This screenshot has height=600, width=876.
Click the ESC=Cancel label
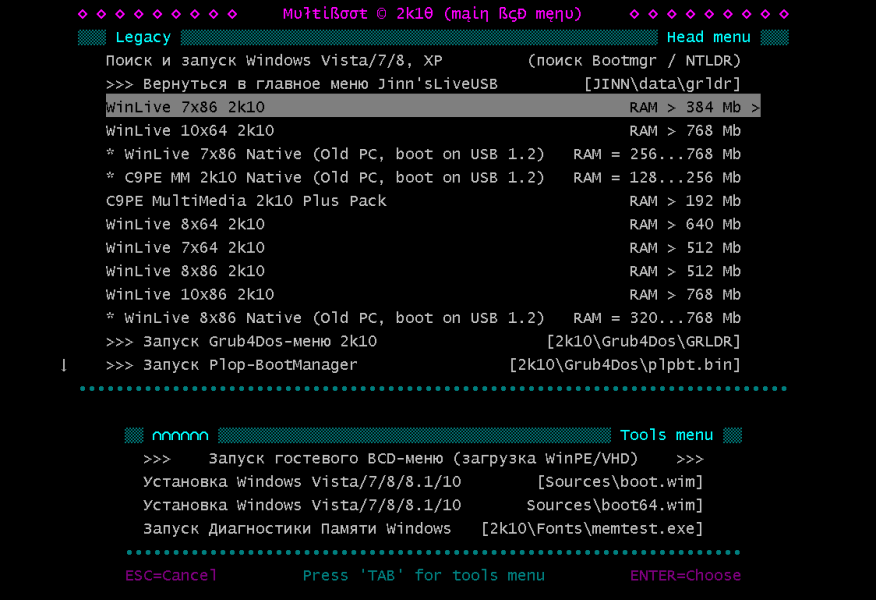pyautogui.click(x=171, y=576)
